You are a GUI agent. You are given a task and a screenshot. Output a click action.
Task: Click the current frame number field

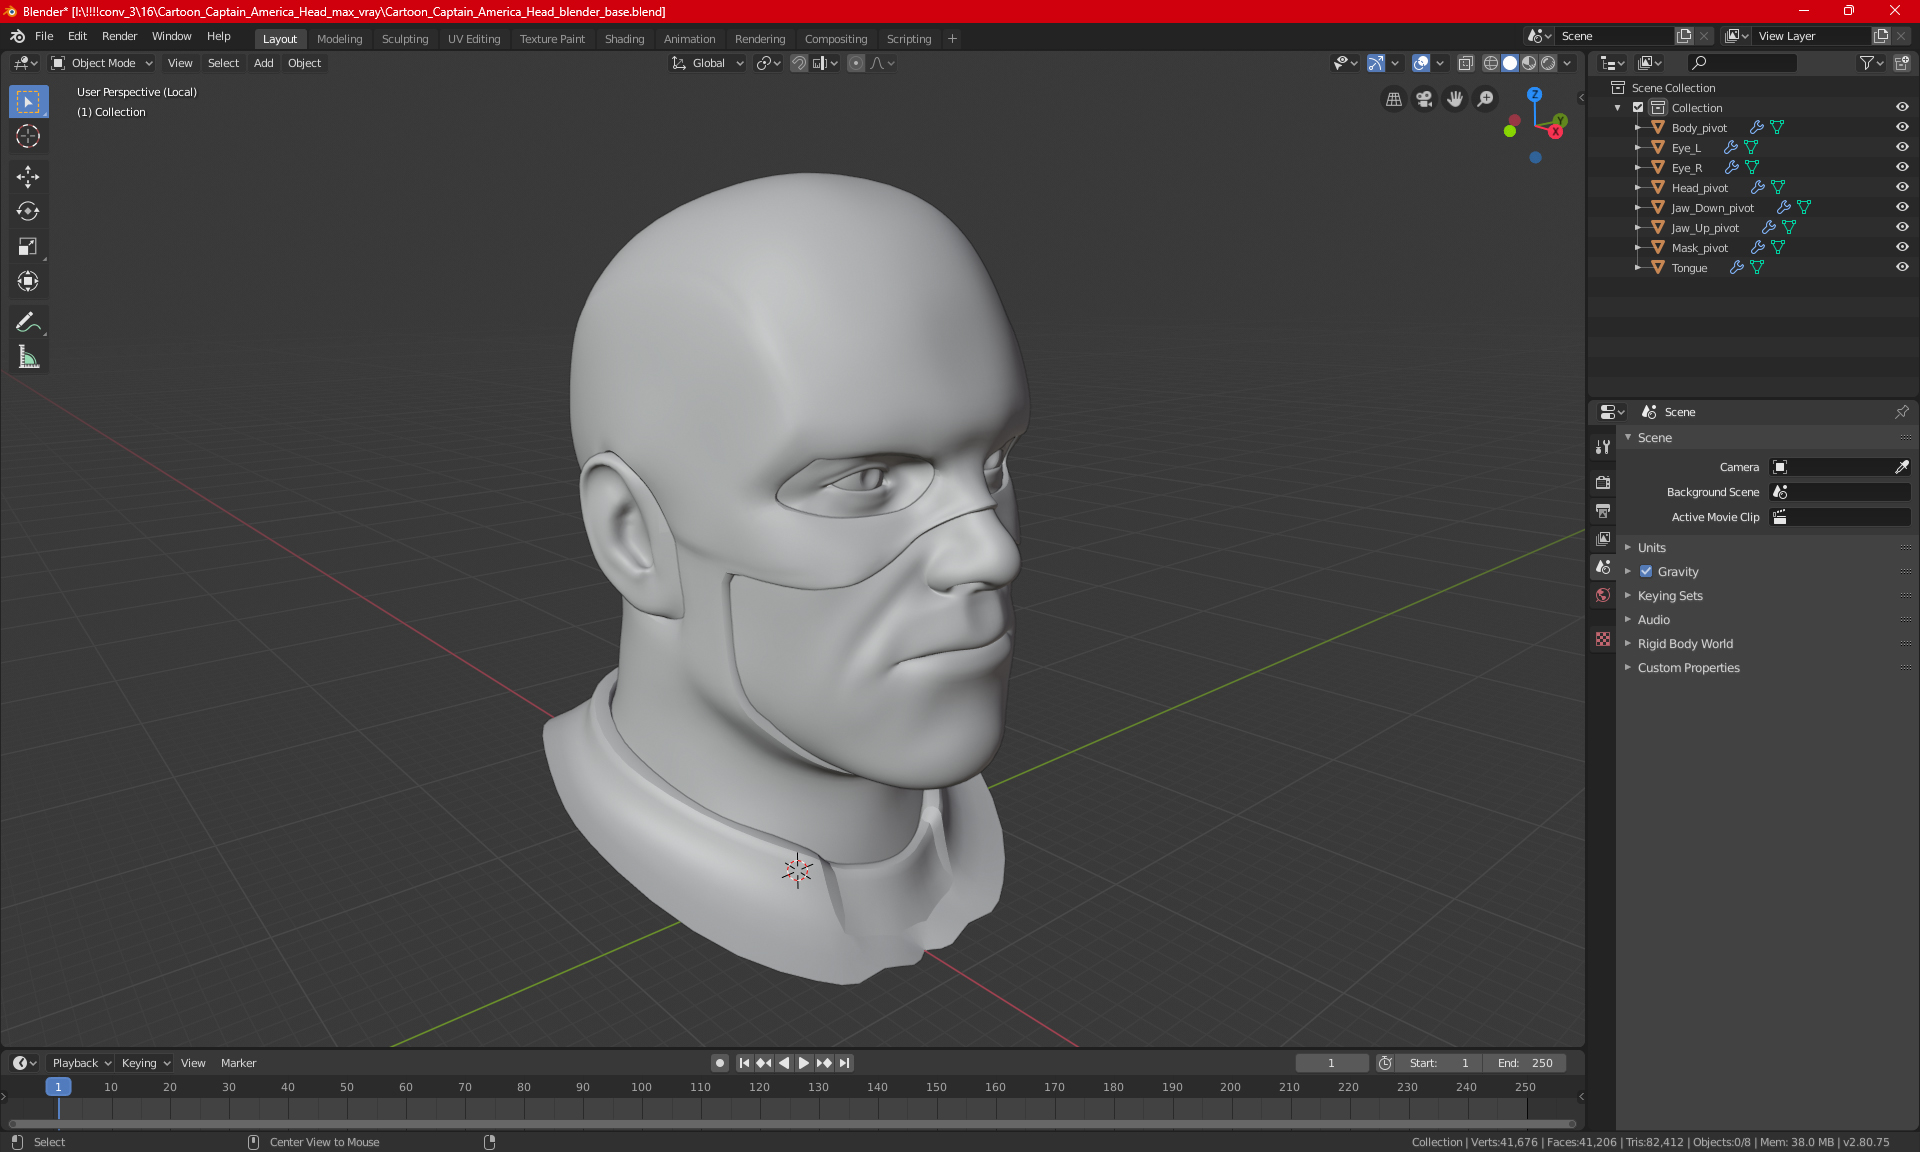click(x=1332, y=1063)
